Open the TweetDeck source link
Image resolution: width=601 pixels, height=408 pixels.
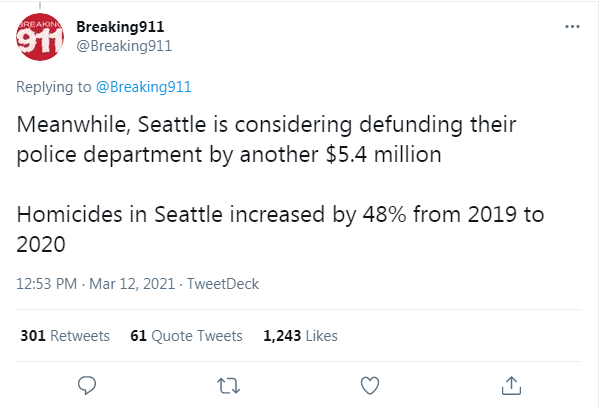click(223, 284)
